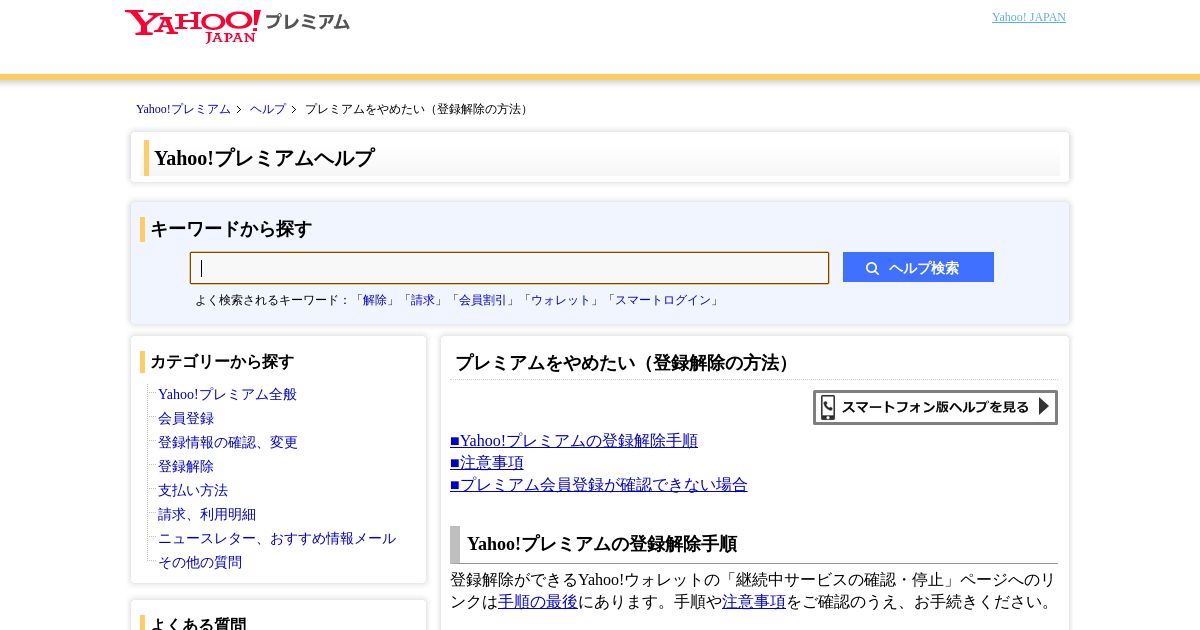1200x630 pixels.
Task: Jump to ■注意事項 anchor link
Action: (487, 463)
